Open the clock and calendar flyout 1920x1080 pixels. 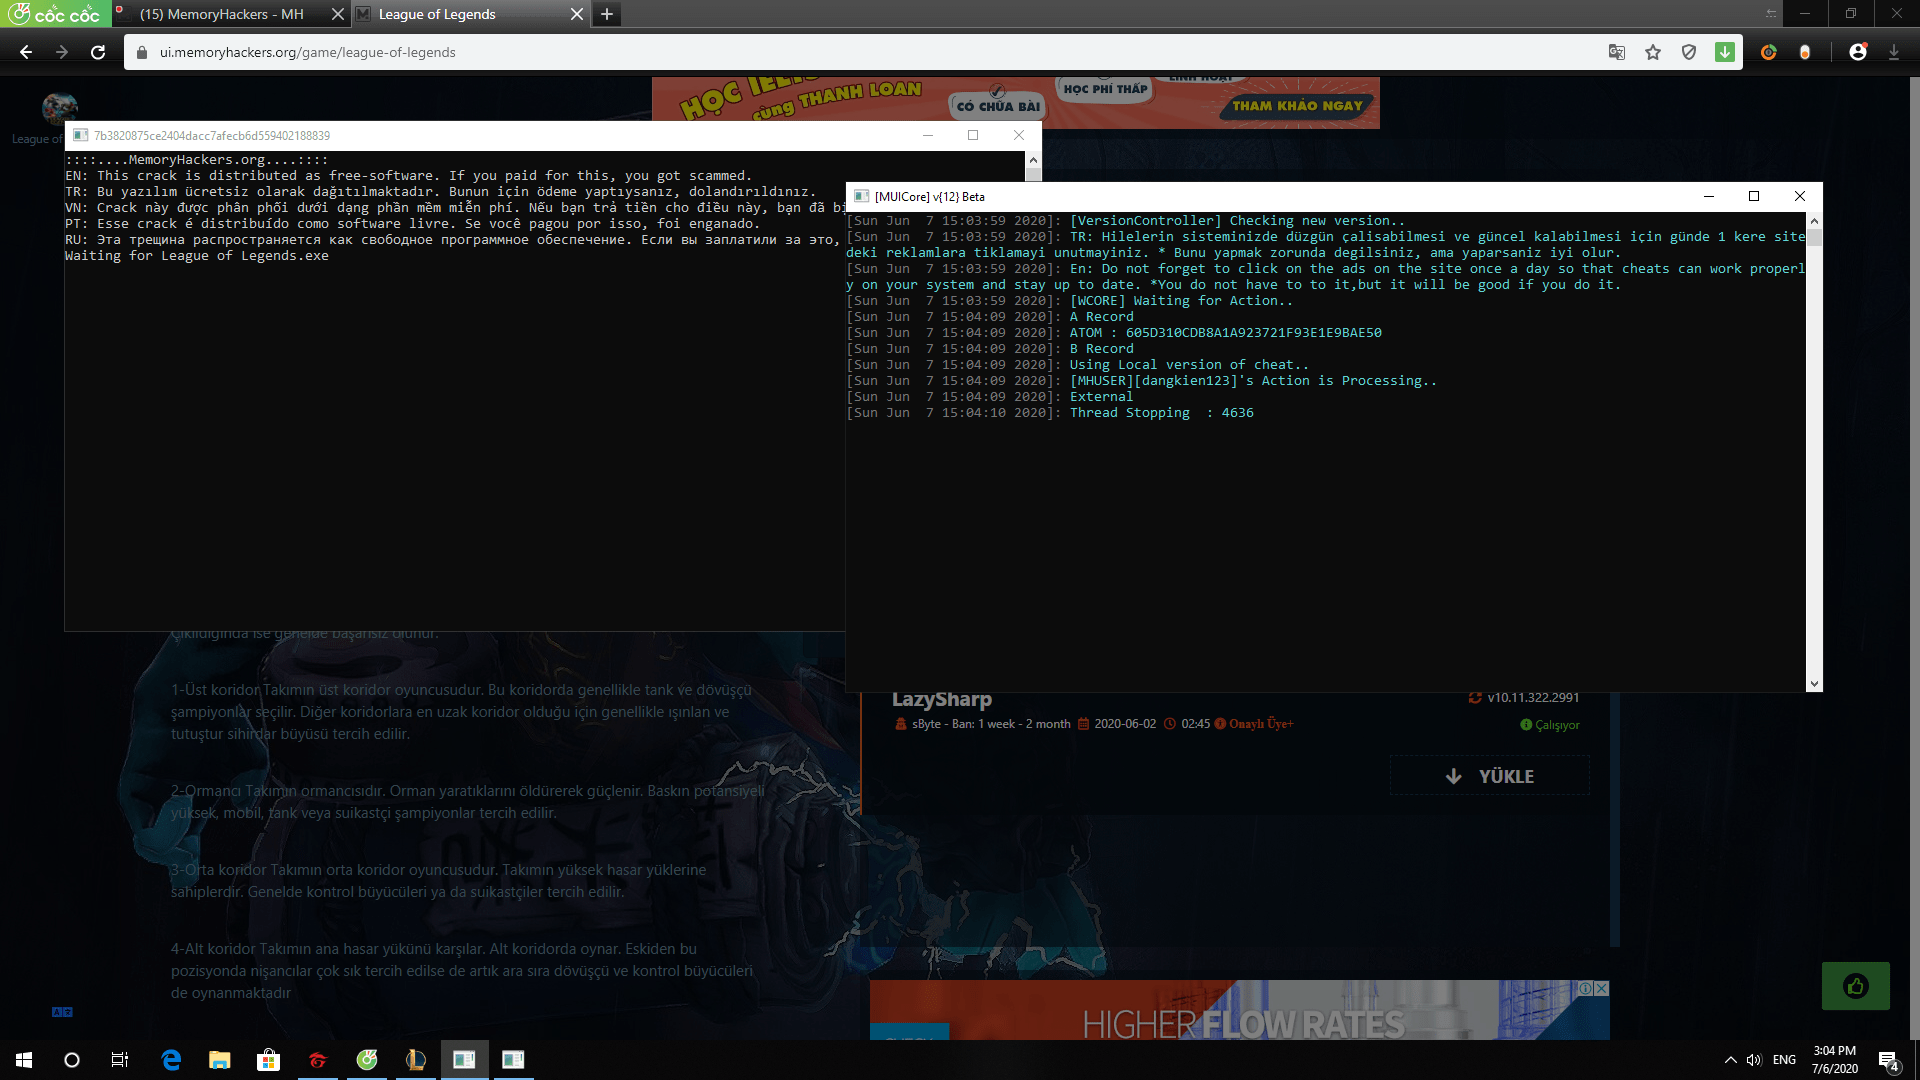pos(1835,1060)
